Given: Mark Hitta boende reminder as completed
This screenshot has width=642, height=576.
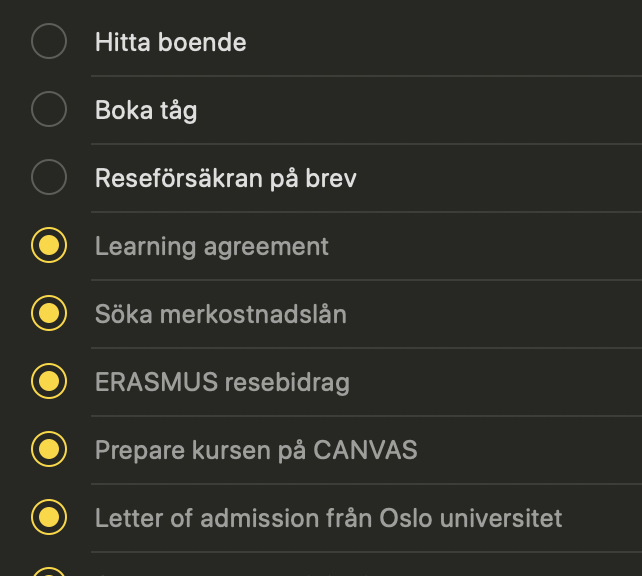Looking at the screenshot, I should [x=49, y=41].
